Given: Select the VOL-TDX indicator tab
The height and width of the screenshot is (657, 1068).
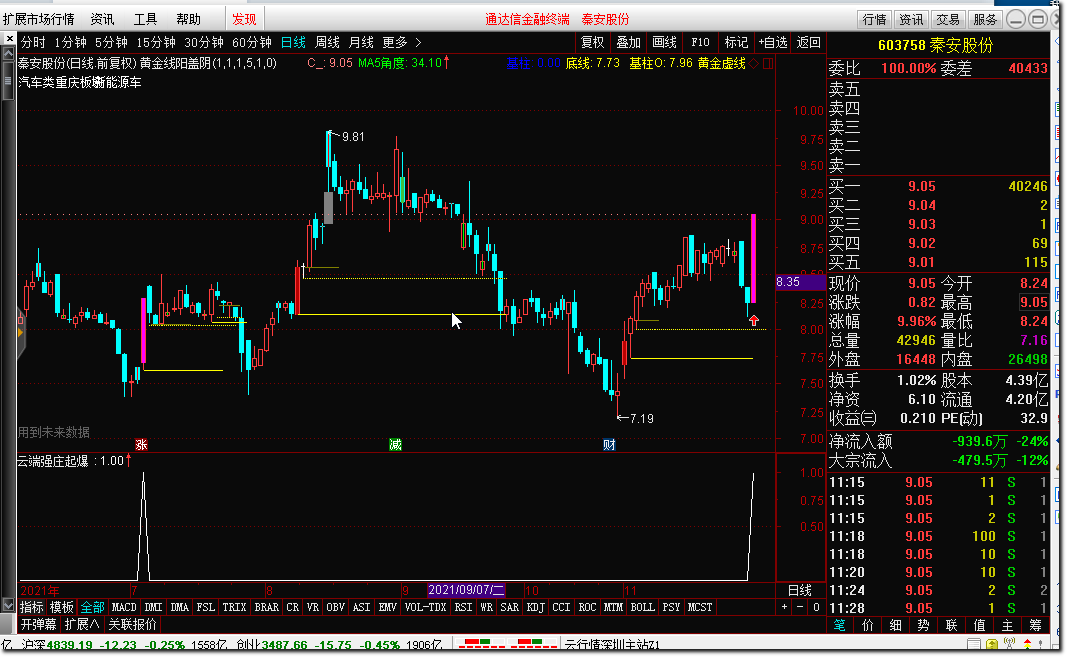Looking at the screenshot, I should 425,607.
